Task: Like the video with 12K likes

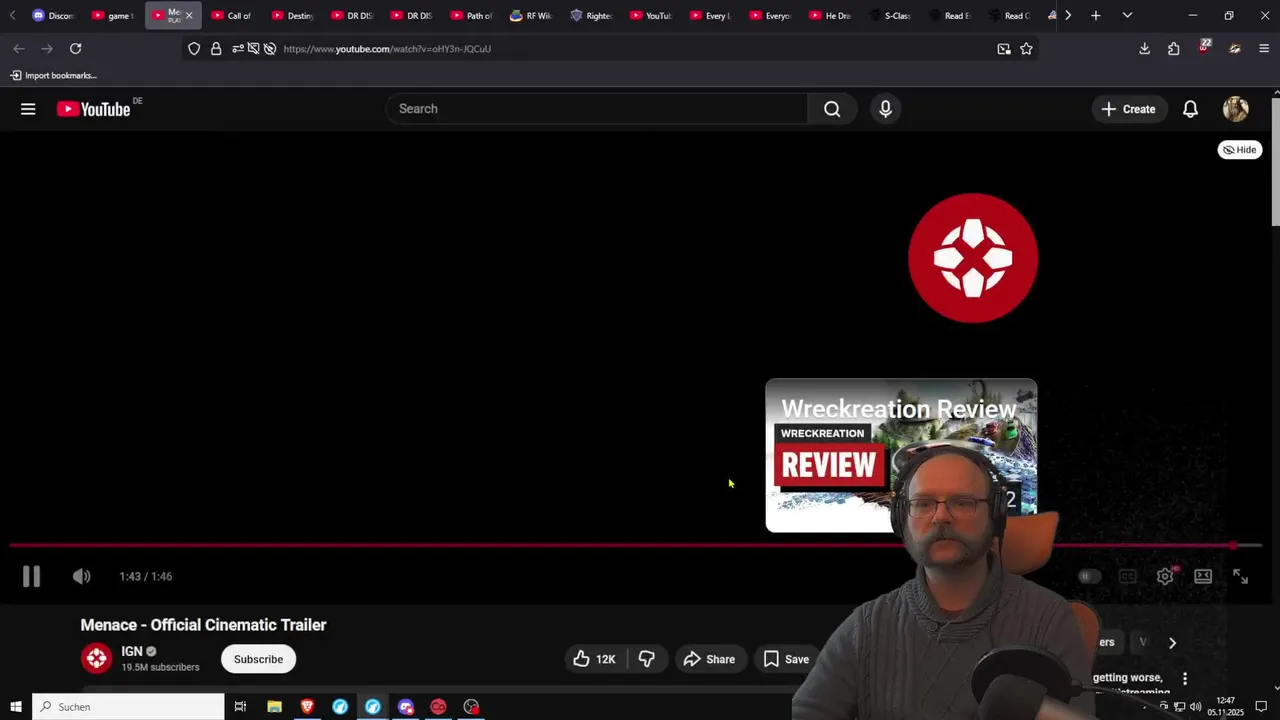Action: pos(593,659)
